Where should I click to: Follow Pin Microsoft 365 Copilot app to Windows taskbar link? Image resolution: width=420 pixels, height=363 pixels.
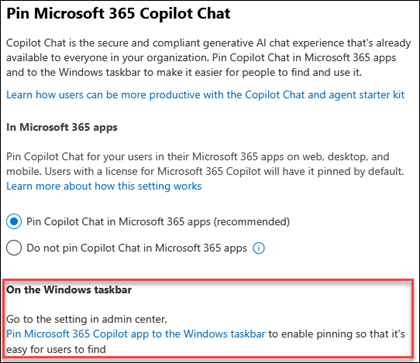(x=136, y=334)
